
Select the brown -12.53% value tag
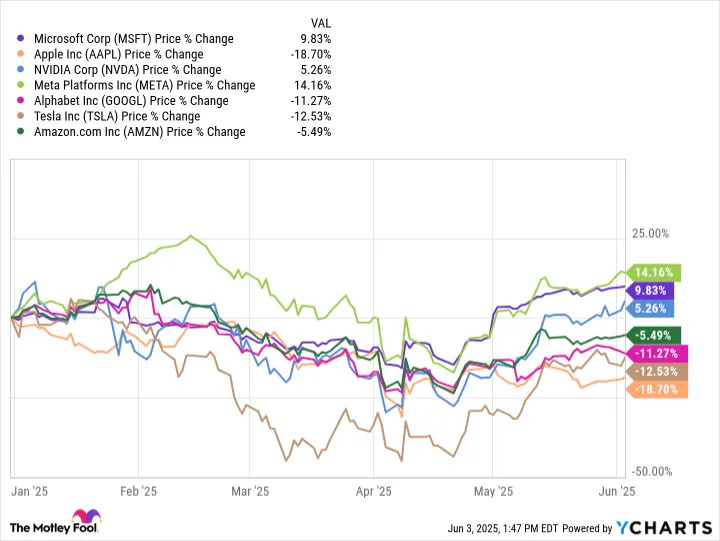[x=657, y=372]
